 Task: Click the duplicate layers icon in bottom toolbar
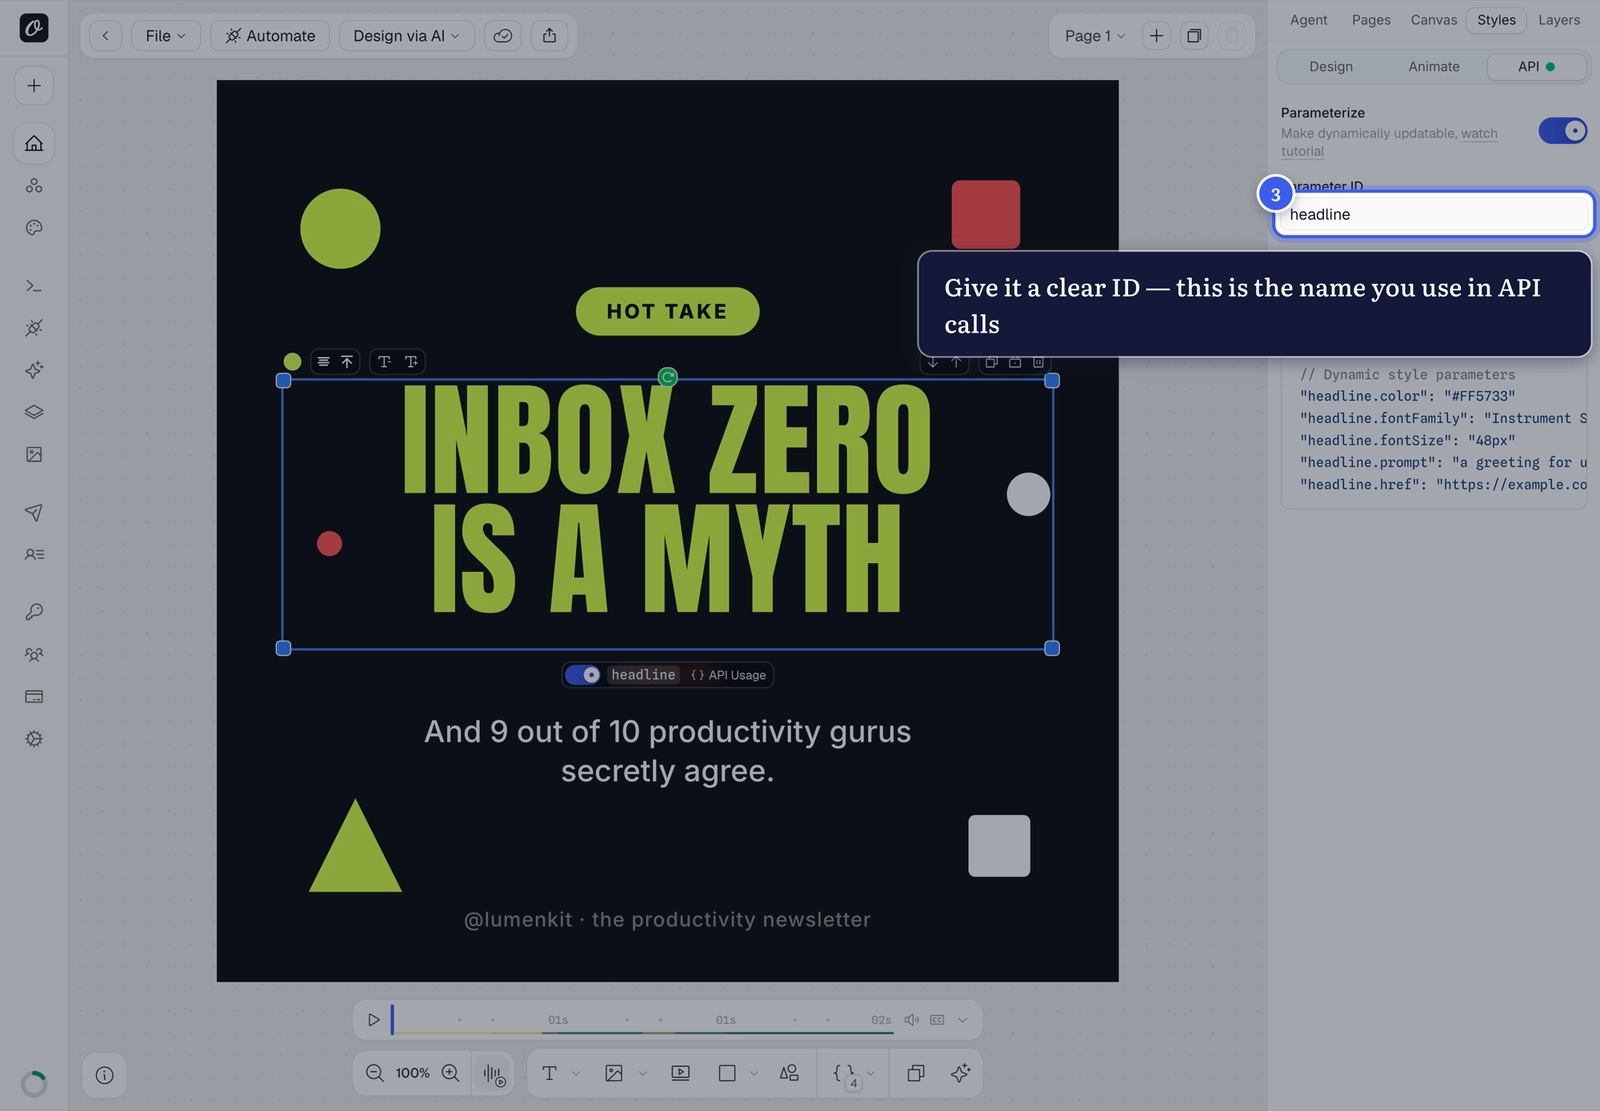tap(915, 1073)
